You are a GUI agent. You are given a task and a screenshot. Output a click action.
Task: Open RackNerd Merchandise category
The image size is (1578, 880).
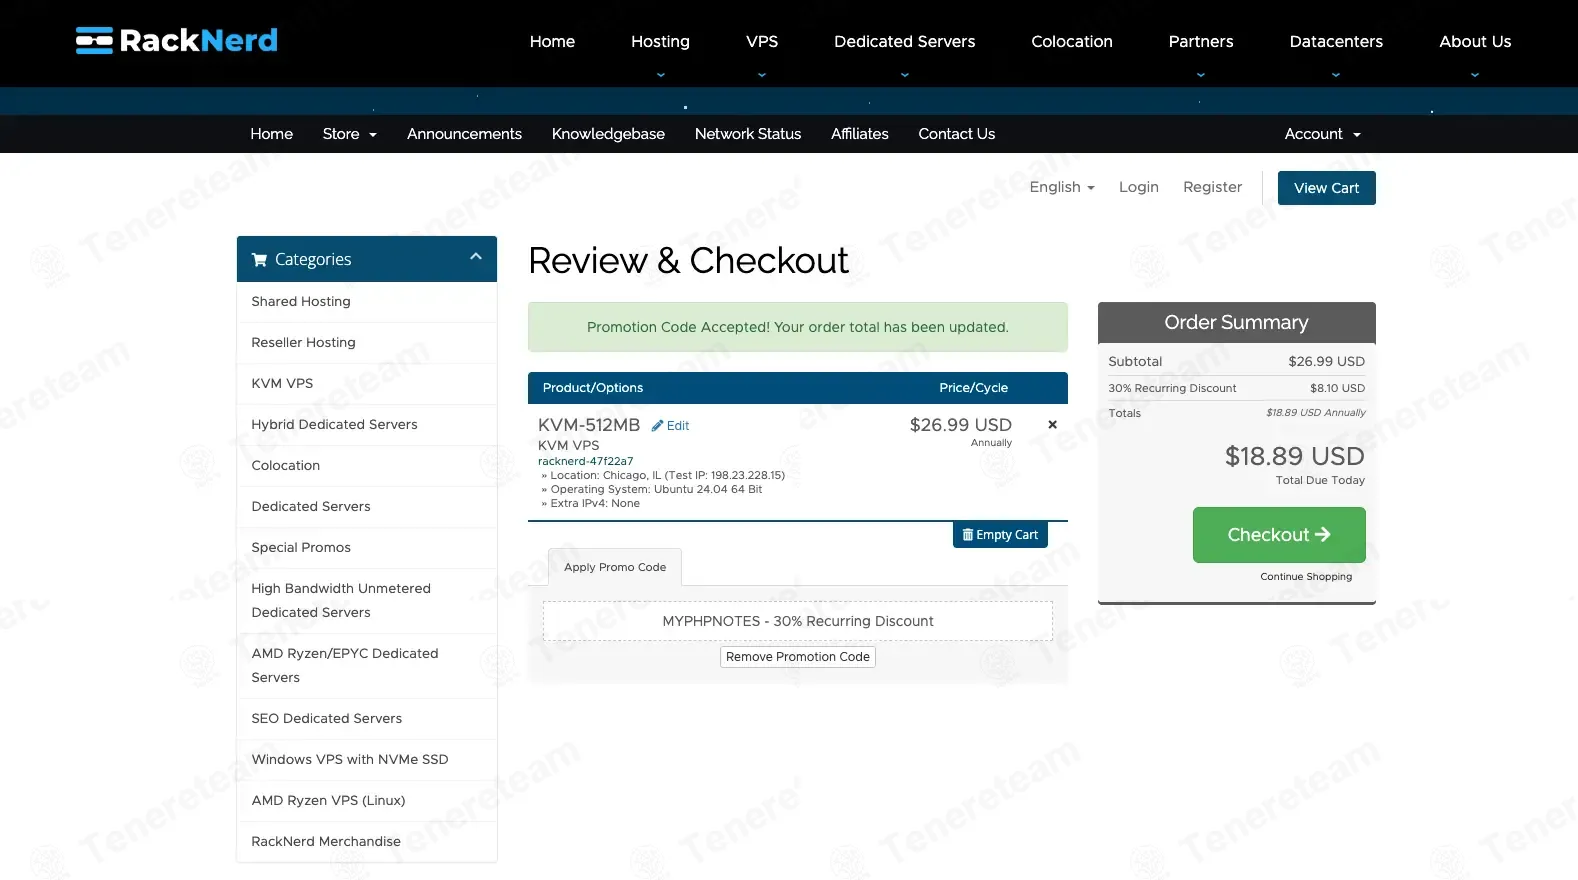click(x=367, y=842)
